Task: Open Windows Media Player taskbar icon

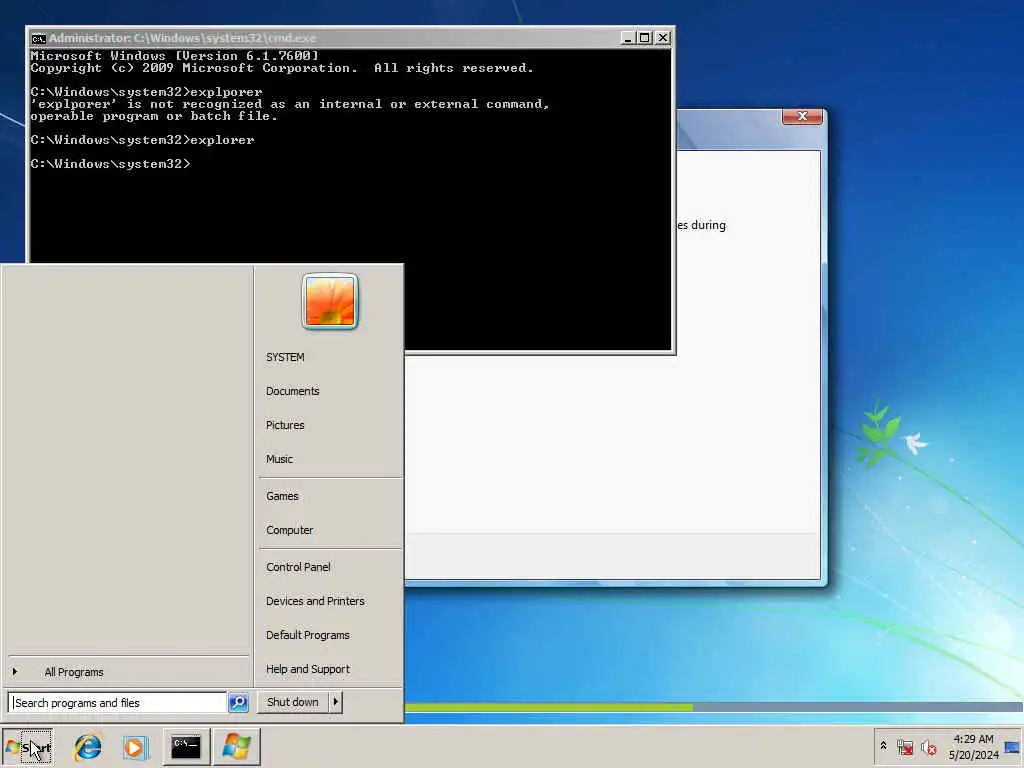Action: coord(136,746)
